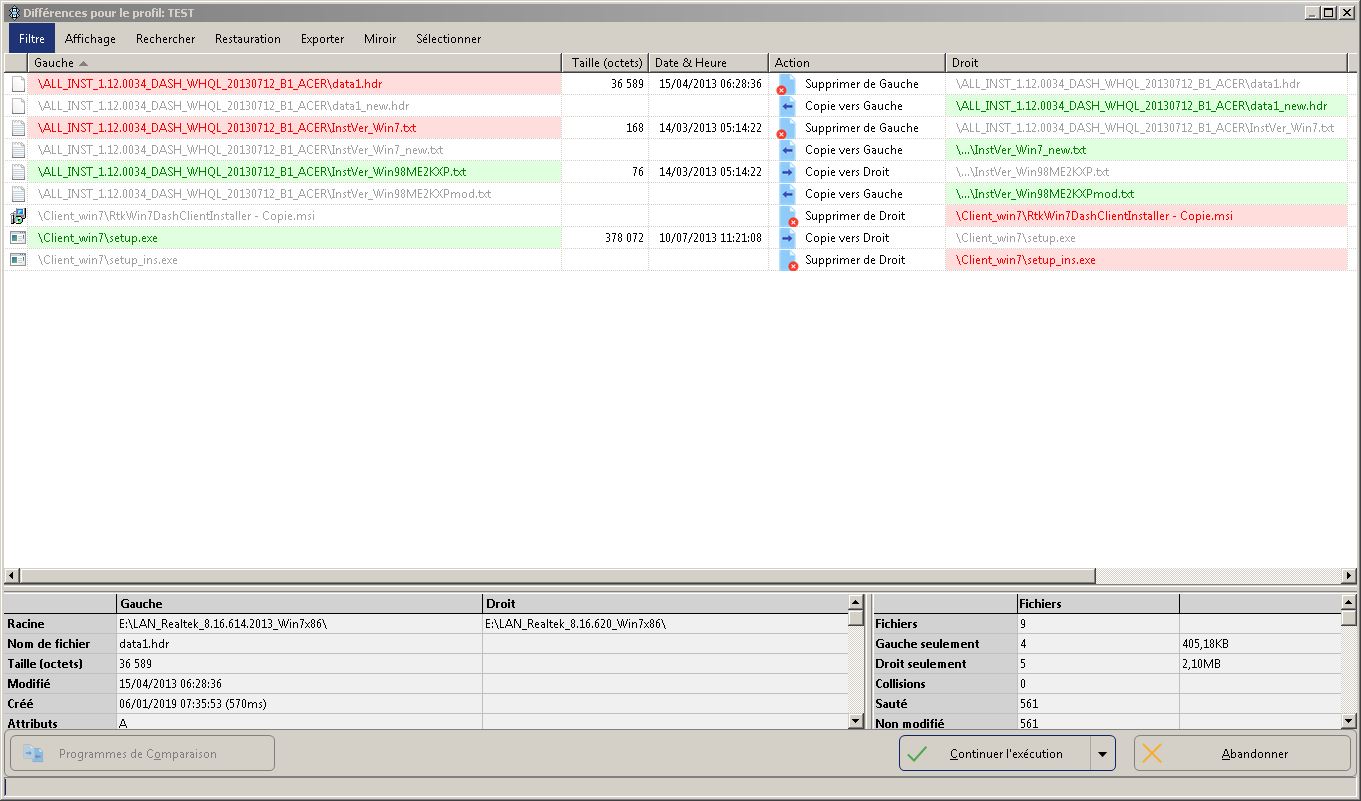Click right arrow of the horizontal scrollbar

1349,576
